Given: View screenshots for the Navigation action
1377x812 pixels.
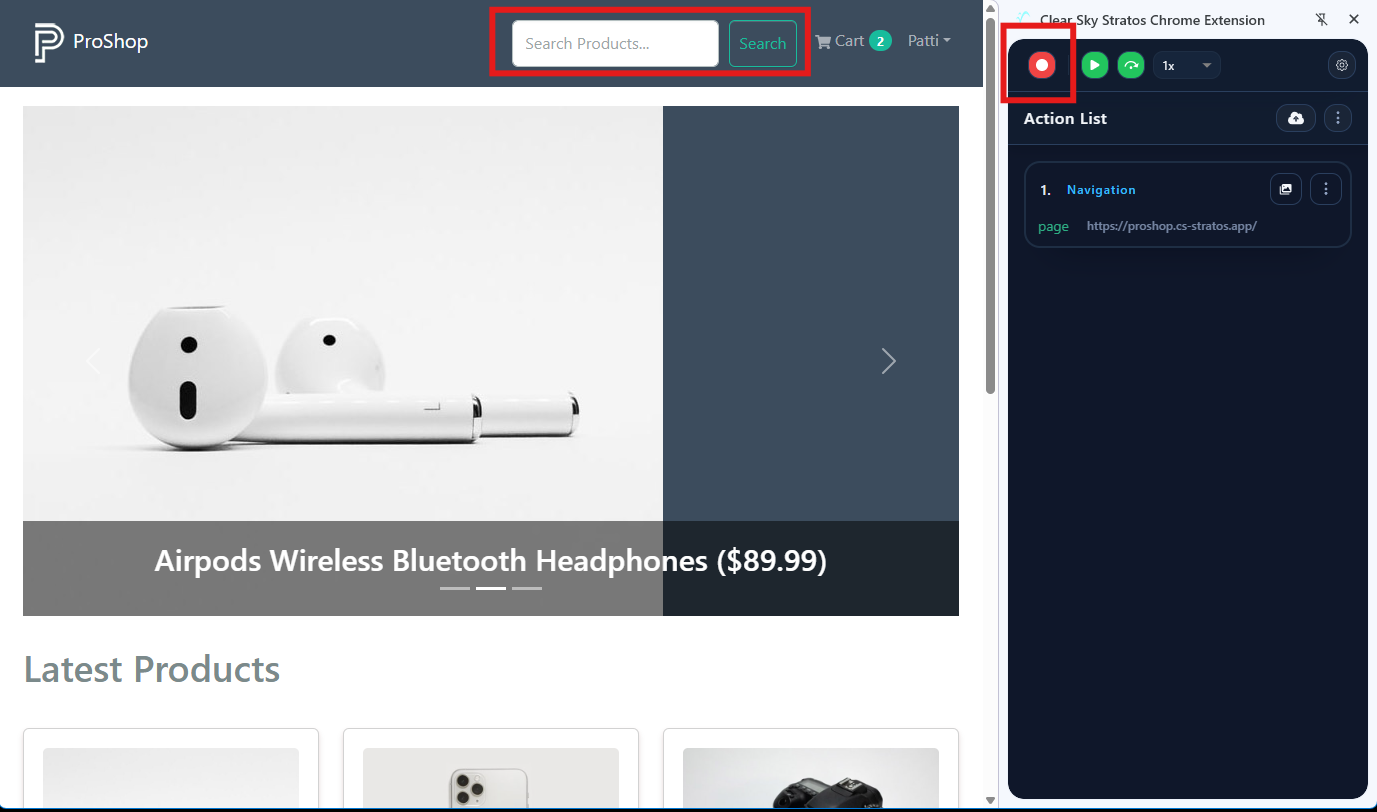Looking at the screenshot, I should (1285, 189).
